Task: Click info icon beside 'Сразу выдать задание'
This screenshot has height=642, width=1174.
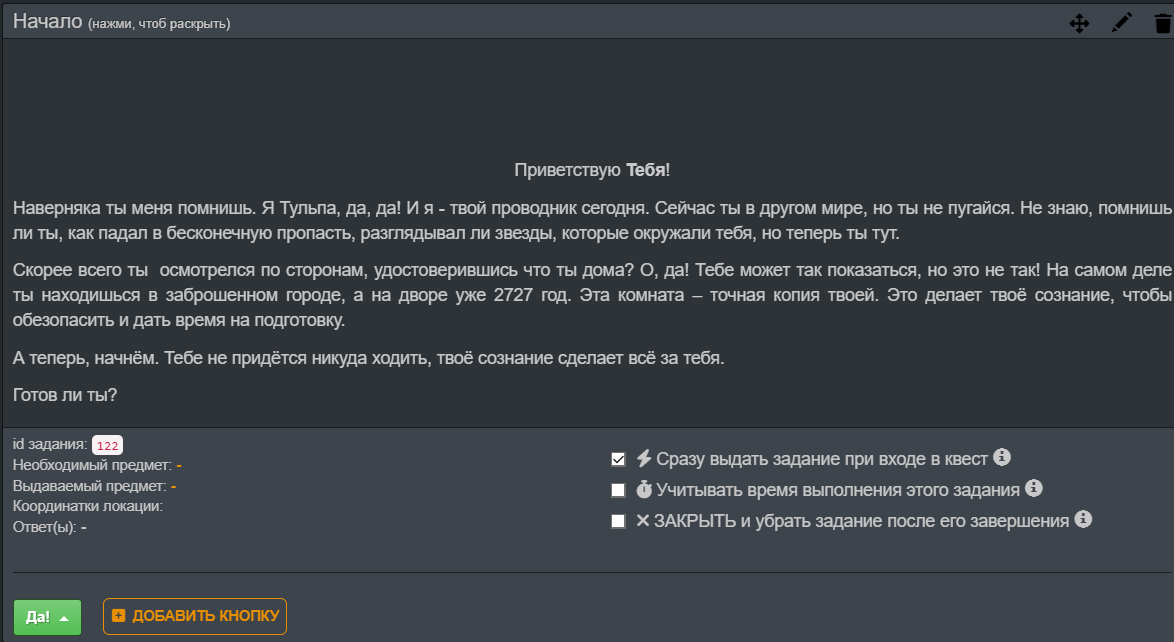Action: (1002, 458)
